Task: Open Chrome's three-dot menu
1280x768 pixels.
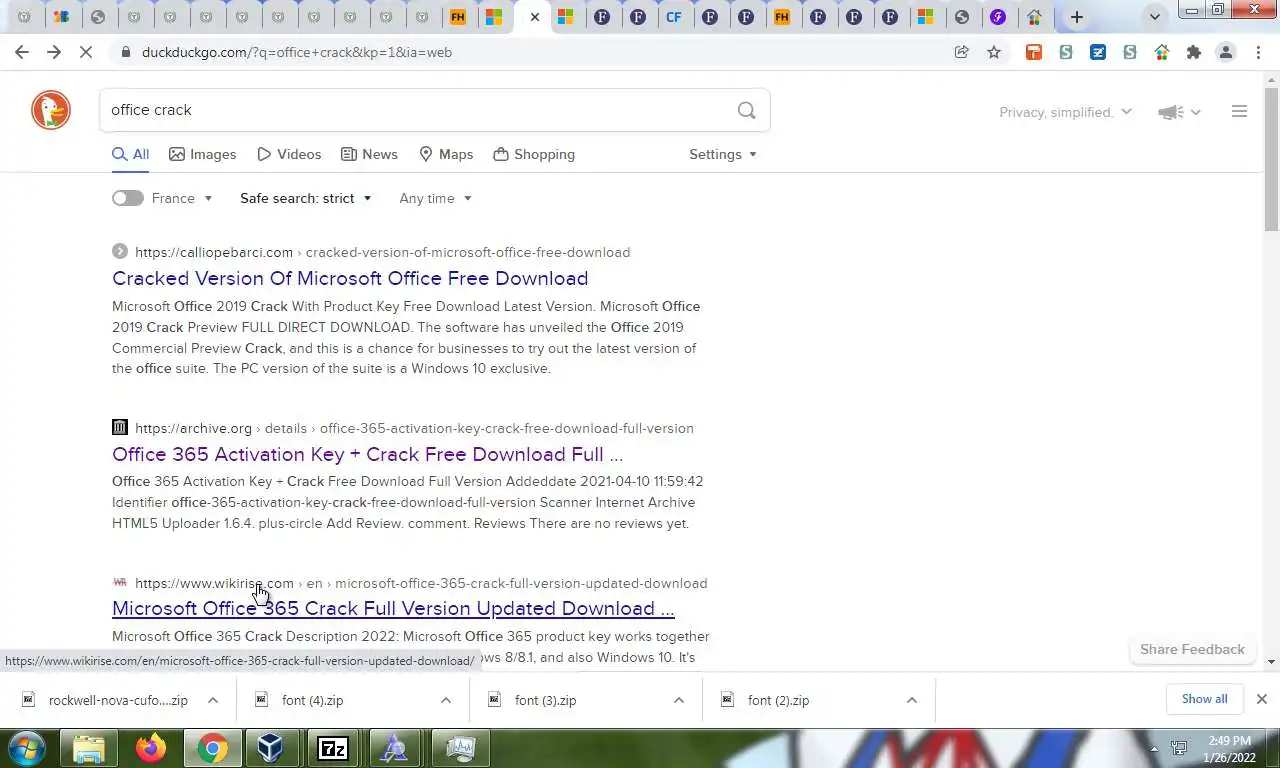Action: (1258, 52)
